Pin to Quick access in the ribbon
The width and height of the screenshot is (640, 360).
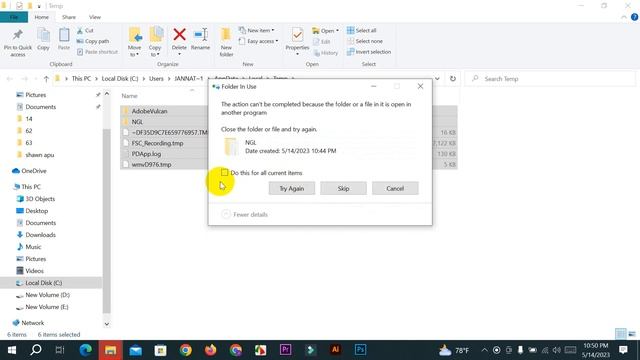pos(18,43)
